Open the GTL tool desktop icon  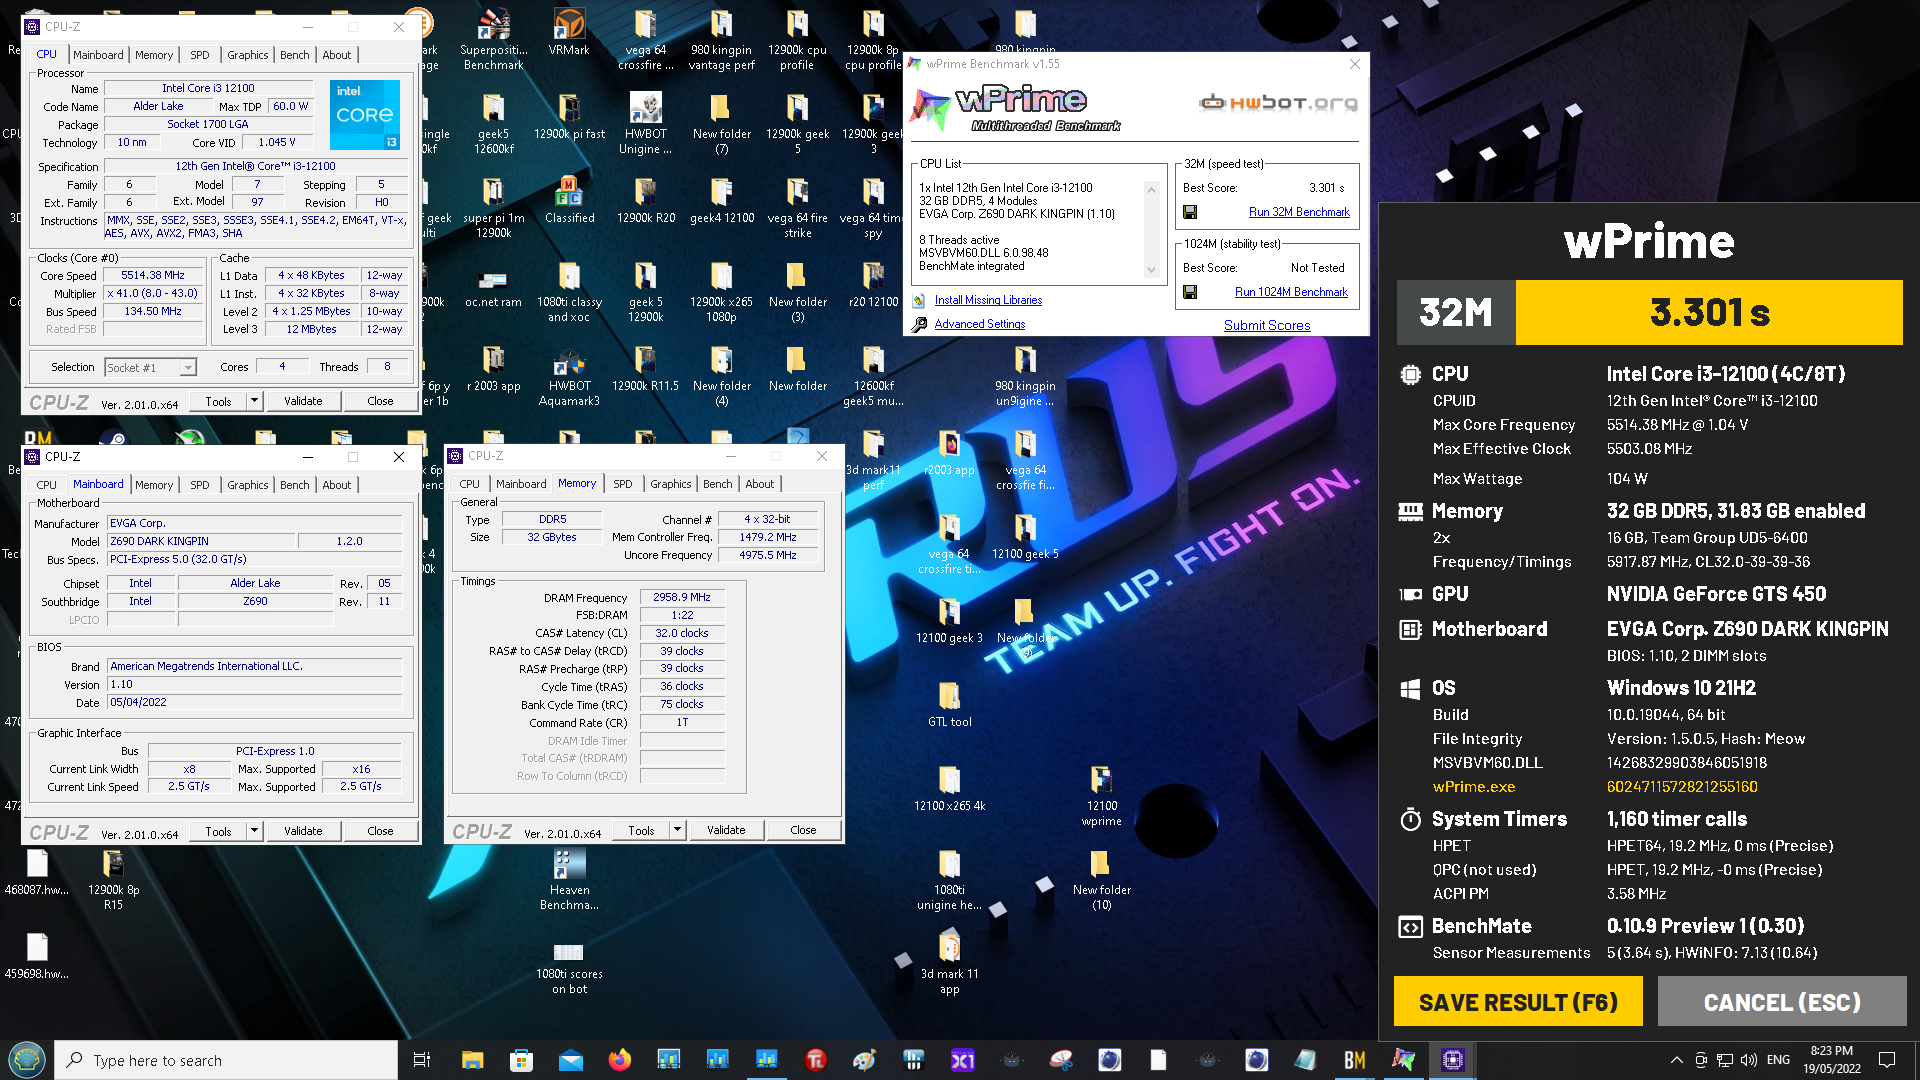click(x=949, y=704)
